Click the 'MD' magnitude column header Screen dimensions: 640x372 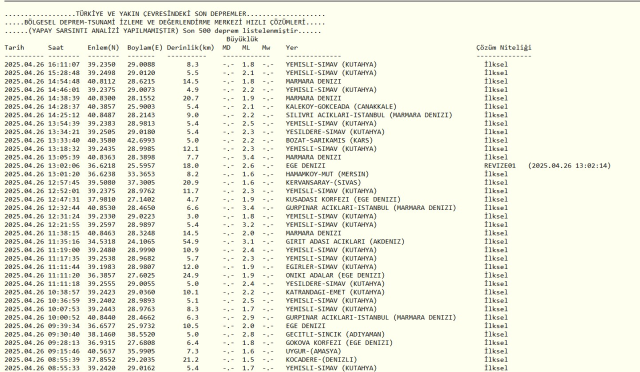pos(226,48)
